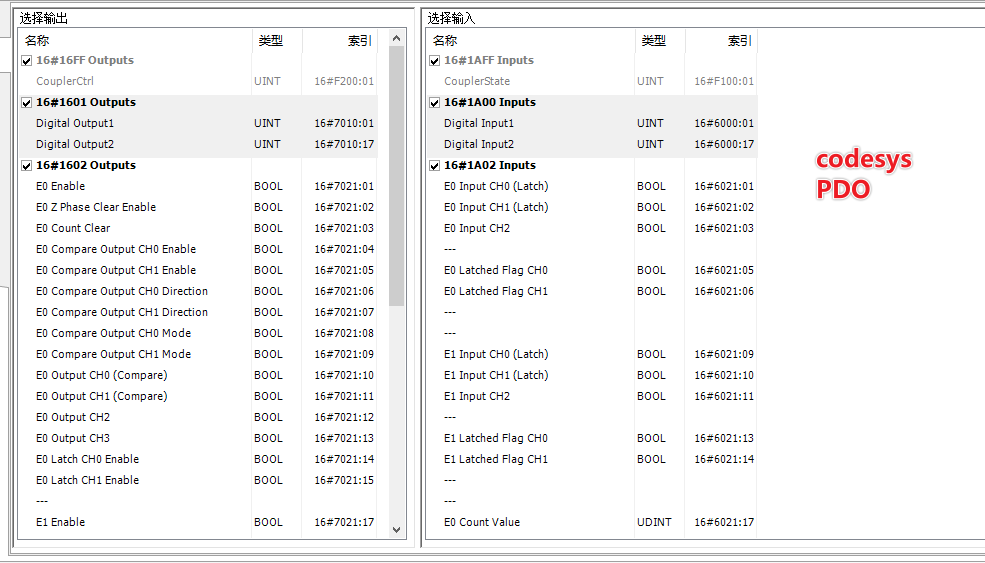Select E1 Latched Flag CH0 row
The height and width of the screenshot is (563, 985).
click(592, 439)
